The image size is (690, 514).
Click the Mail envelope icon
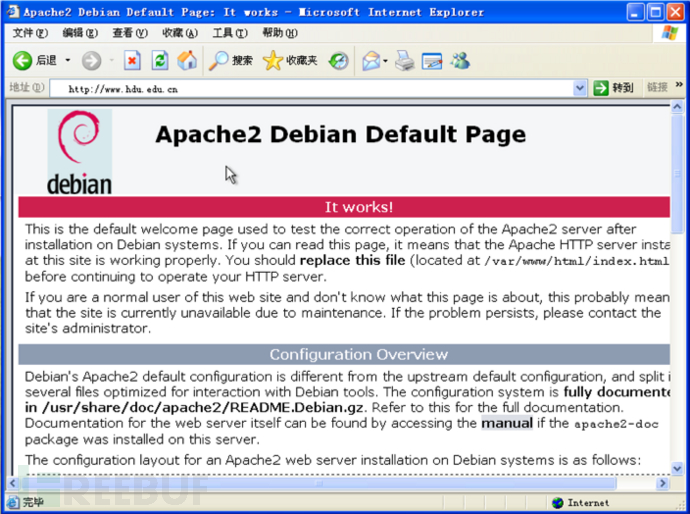tap(371, 61)
